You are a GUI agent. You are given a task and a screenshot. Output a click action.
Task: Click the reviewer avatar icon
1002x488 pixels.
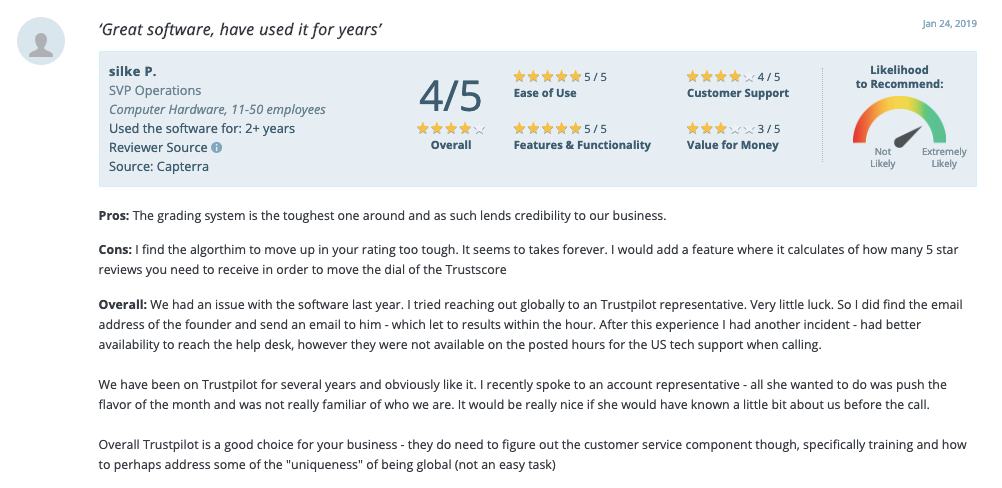[42, 42]
